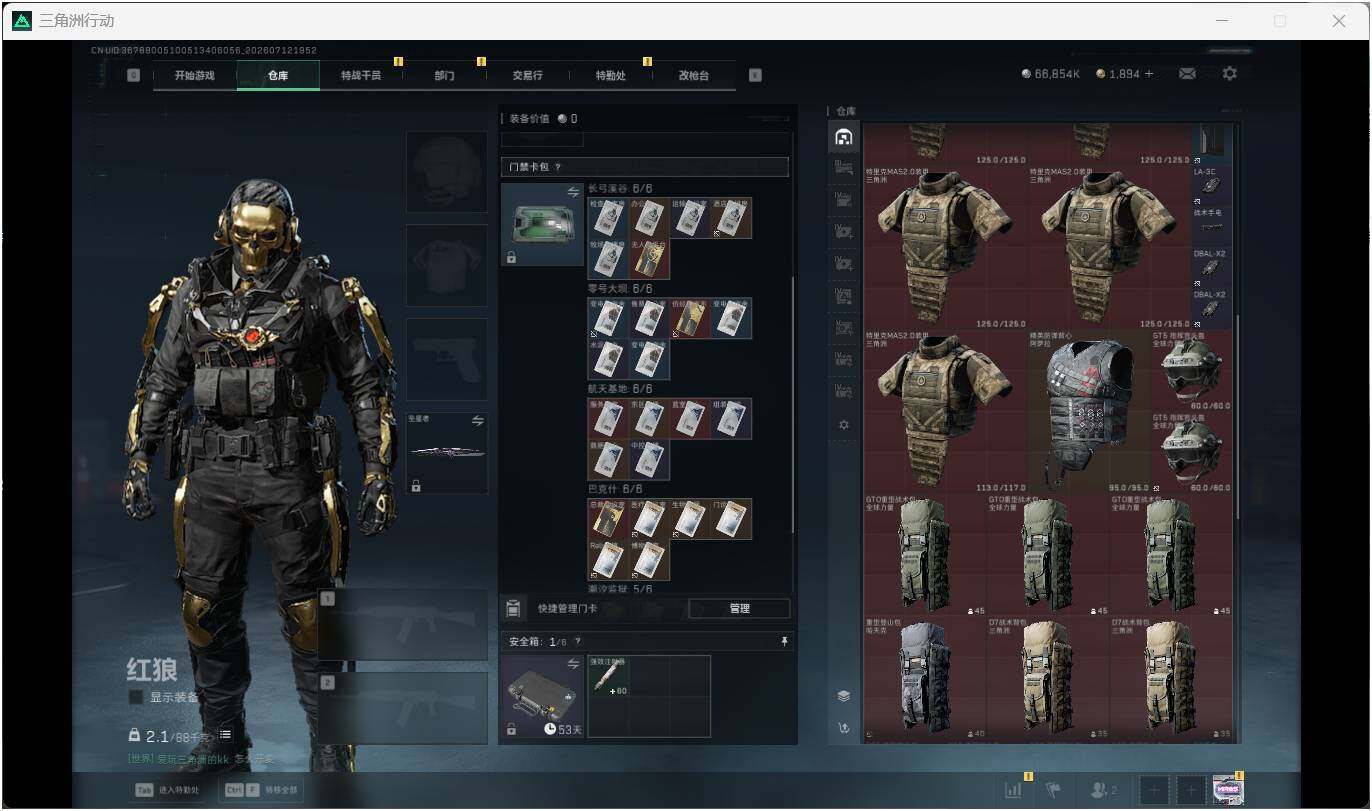Open the 特战干员 tab

(x=361, y=75)
